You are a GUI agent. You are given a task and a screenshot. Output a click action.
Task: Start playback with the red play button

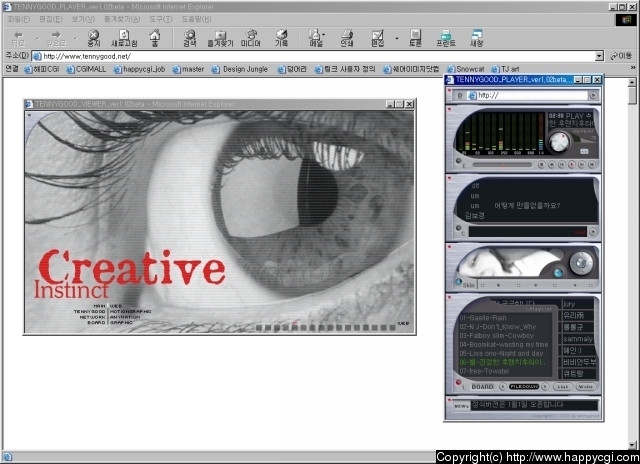coord(571,164)
